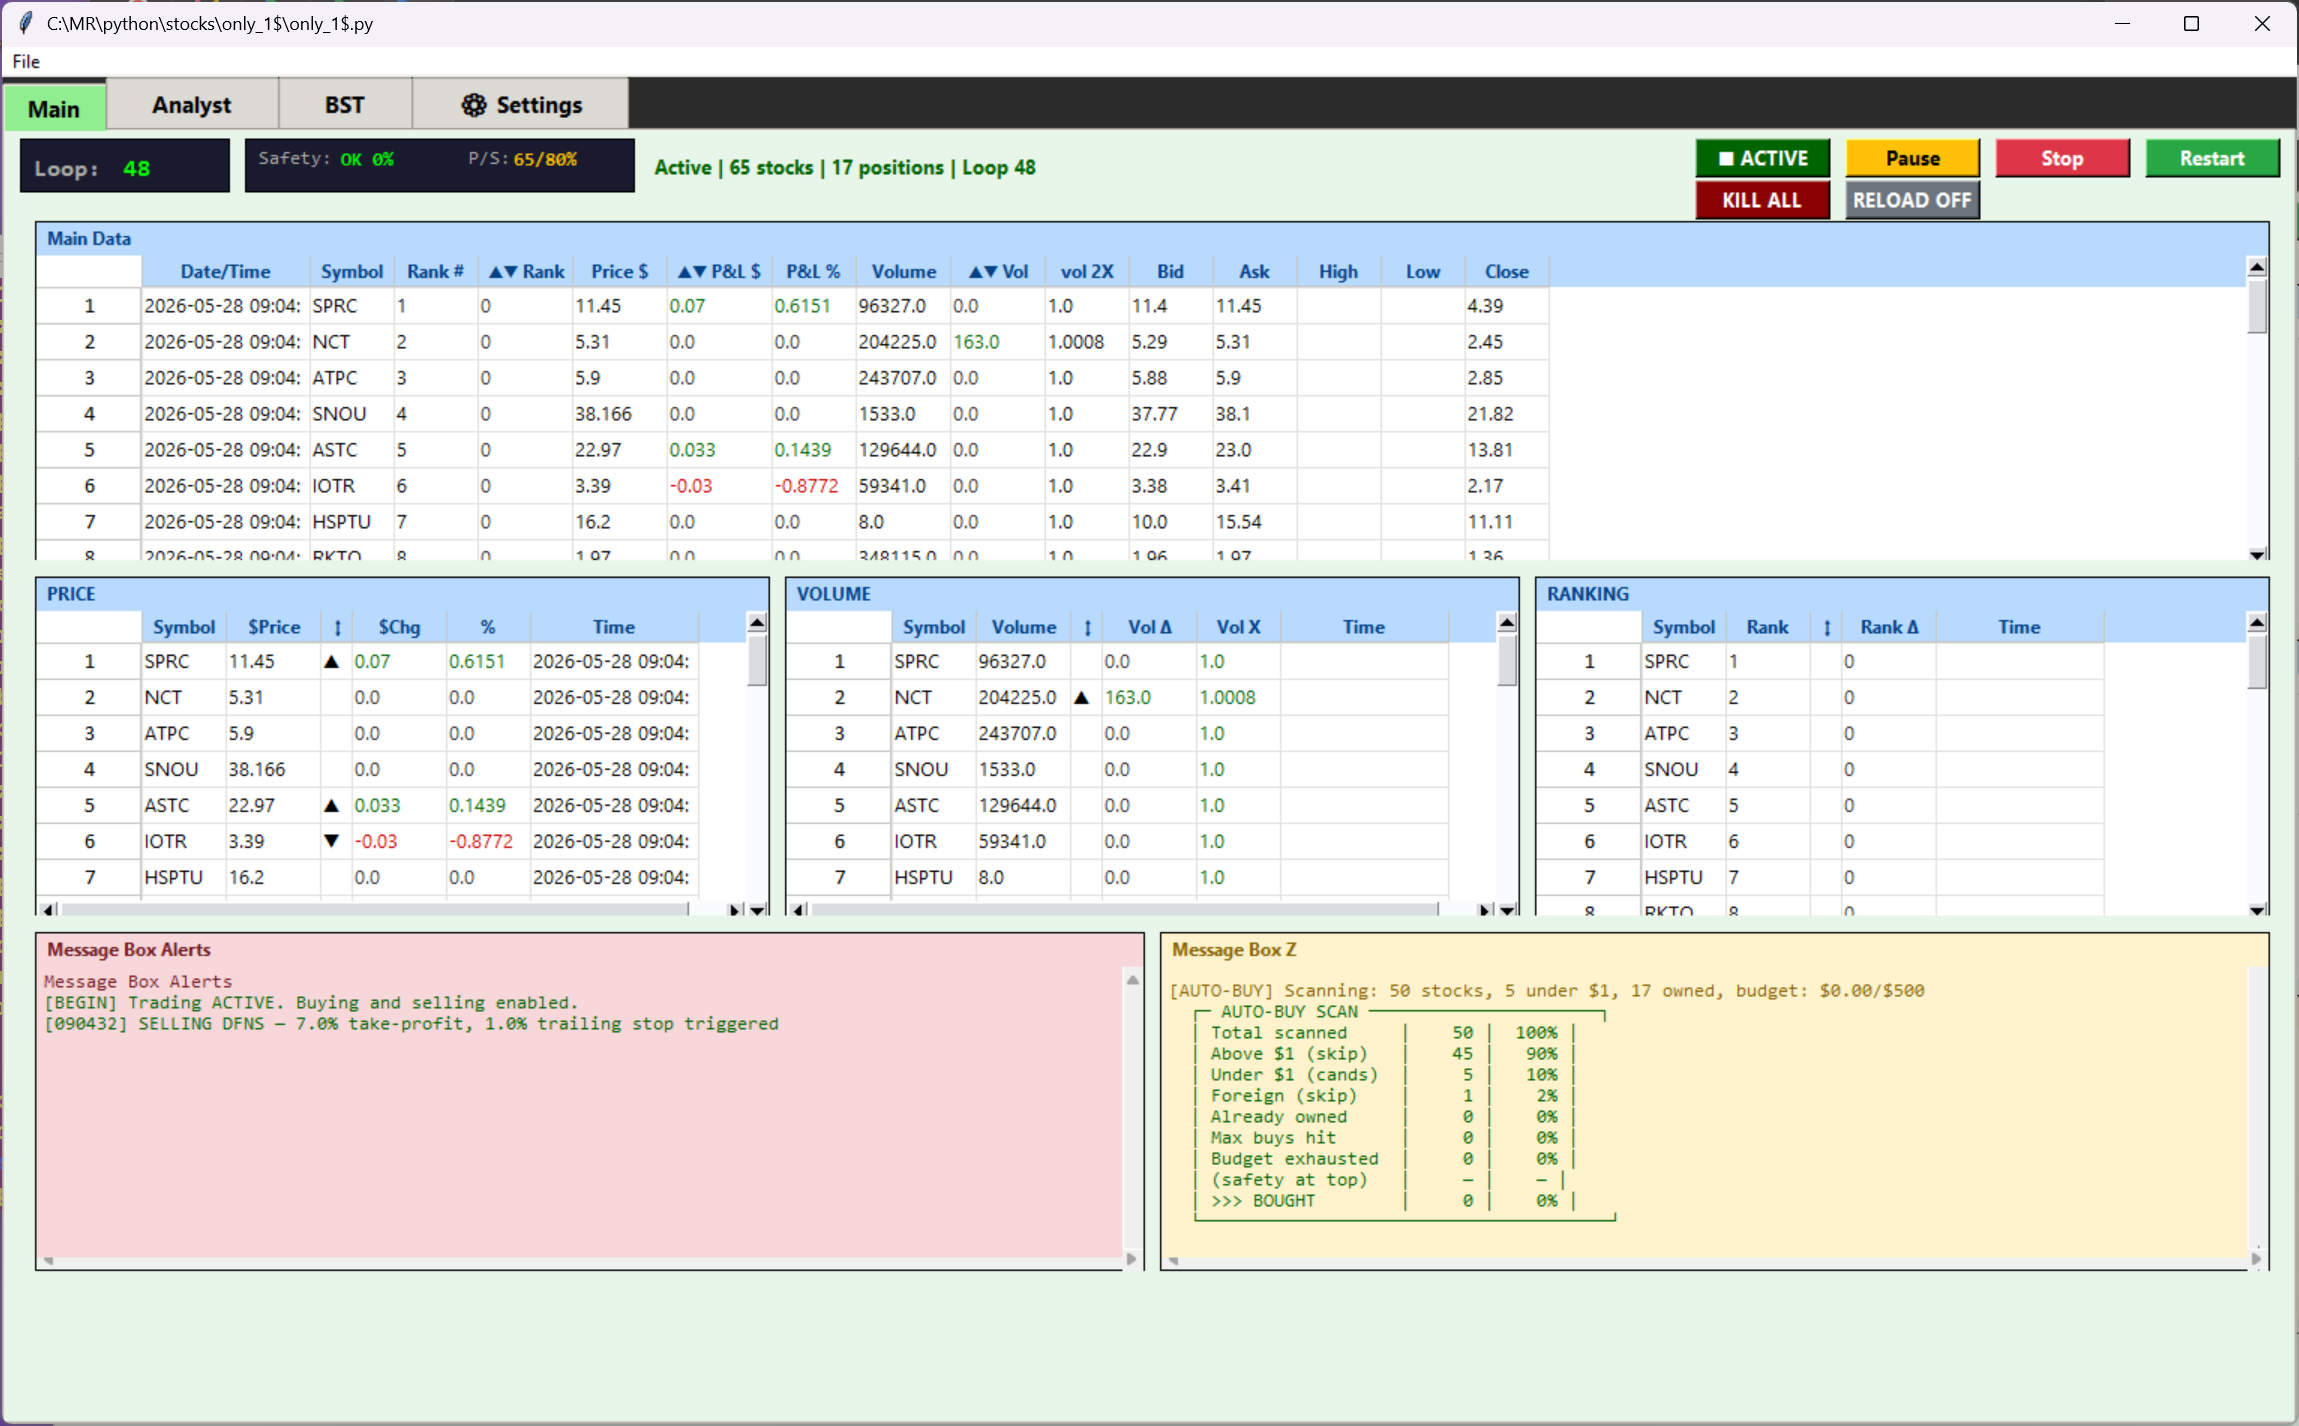Click the up-down arrow header in RANKING panel

coord(1827,627)
